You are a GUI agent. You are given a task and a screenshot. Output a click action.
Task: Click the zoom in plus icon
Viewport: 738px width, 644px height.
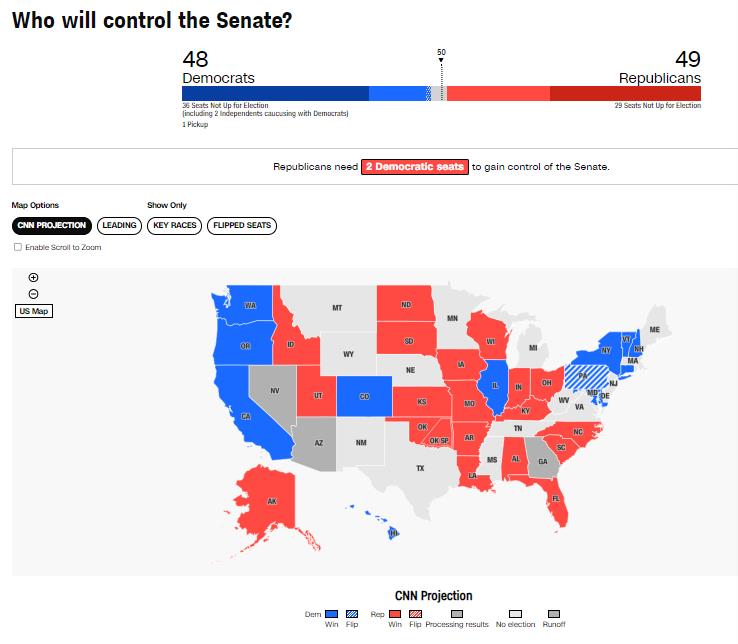pos(33,277)
